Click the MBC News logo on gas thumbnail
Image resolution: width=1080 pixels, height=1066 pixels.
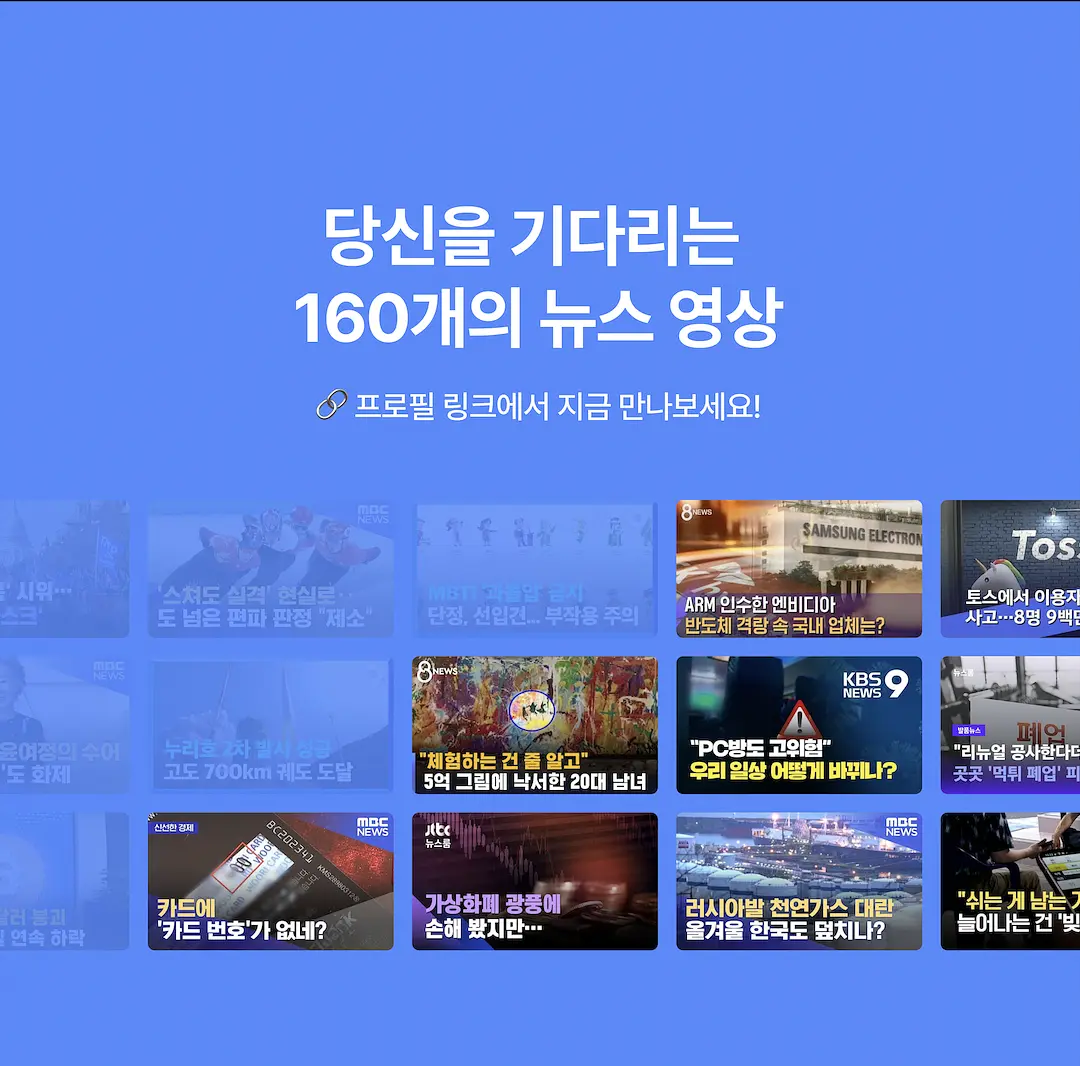click(x=901, y=827)
